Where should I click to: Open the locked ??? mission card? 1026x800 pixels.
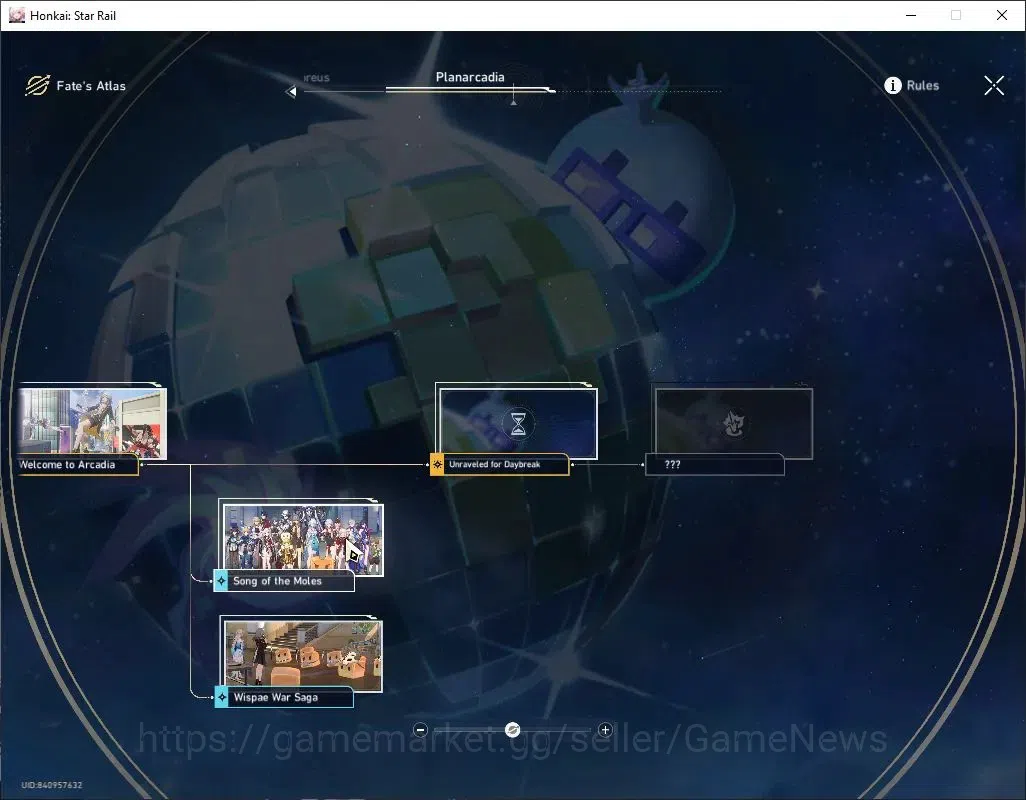coord(734,423)
